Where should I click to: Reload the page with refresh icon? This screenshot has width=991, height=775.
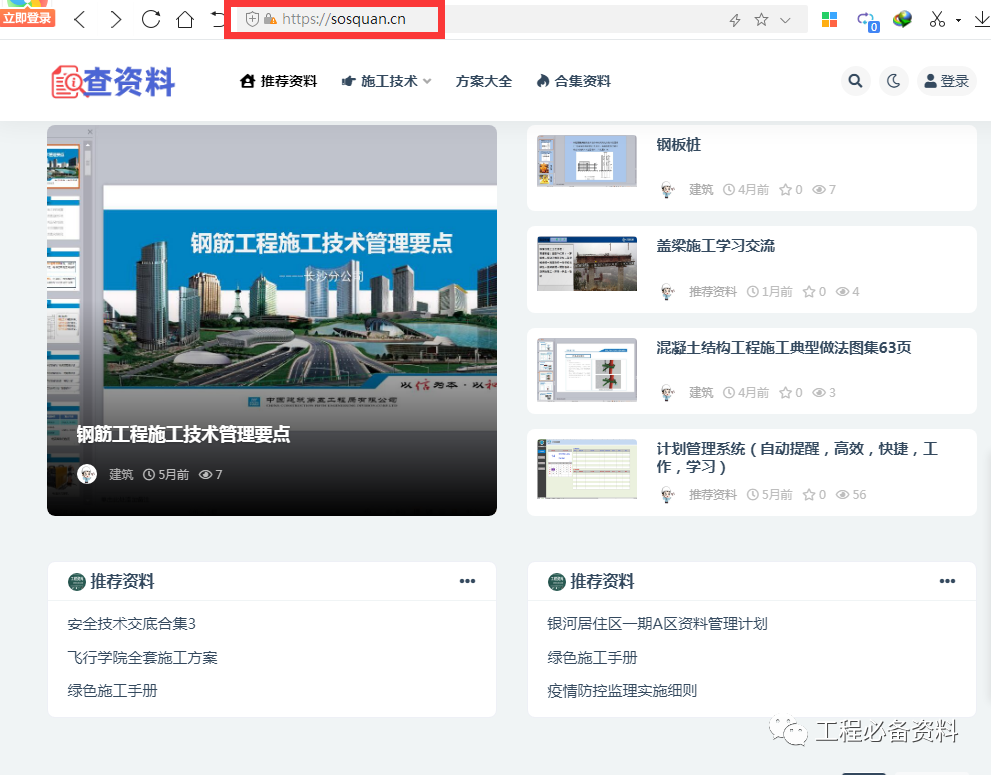pyautogui.click(x=151, y=19)
